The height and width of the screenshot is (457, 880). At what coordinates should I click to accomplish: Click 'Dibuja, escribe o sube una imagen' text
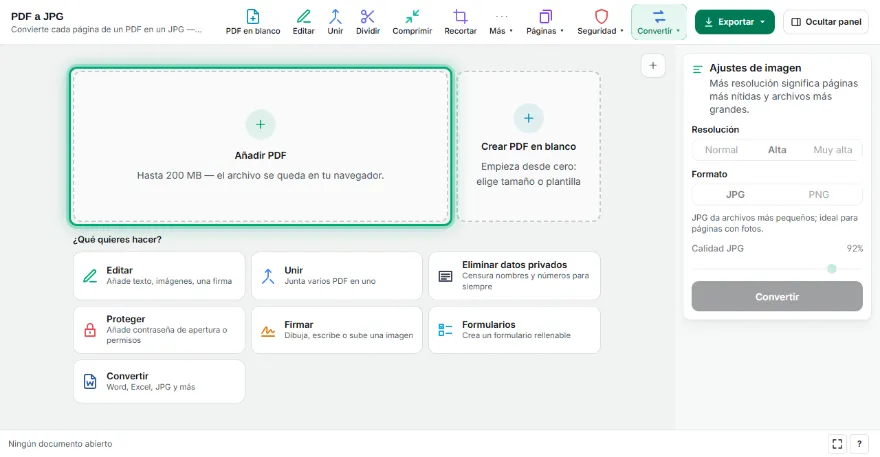tap(349, 335)
